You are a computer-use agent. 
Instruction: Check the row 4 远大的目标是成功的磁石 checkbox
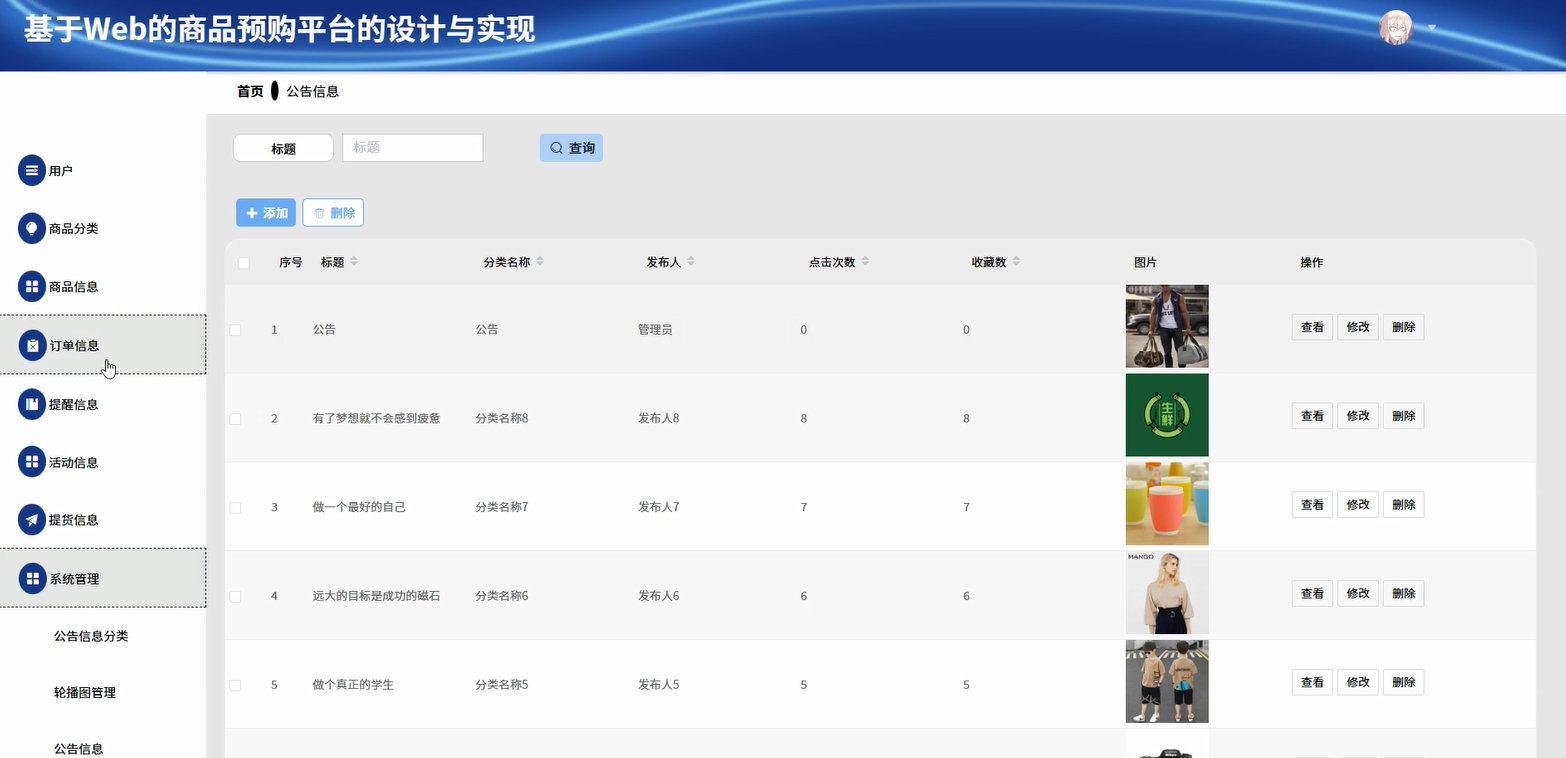pos(235,597)
